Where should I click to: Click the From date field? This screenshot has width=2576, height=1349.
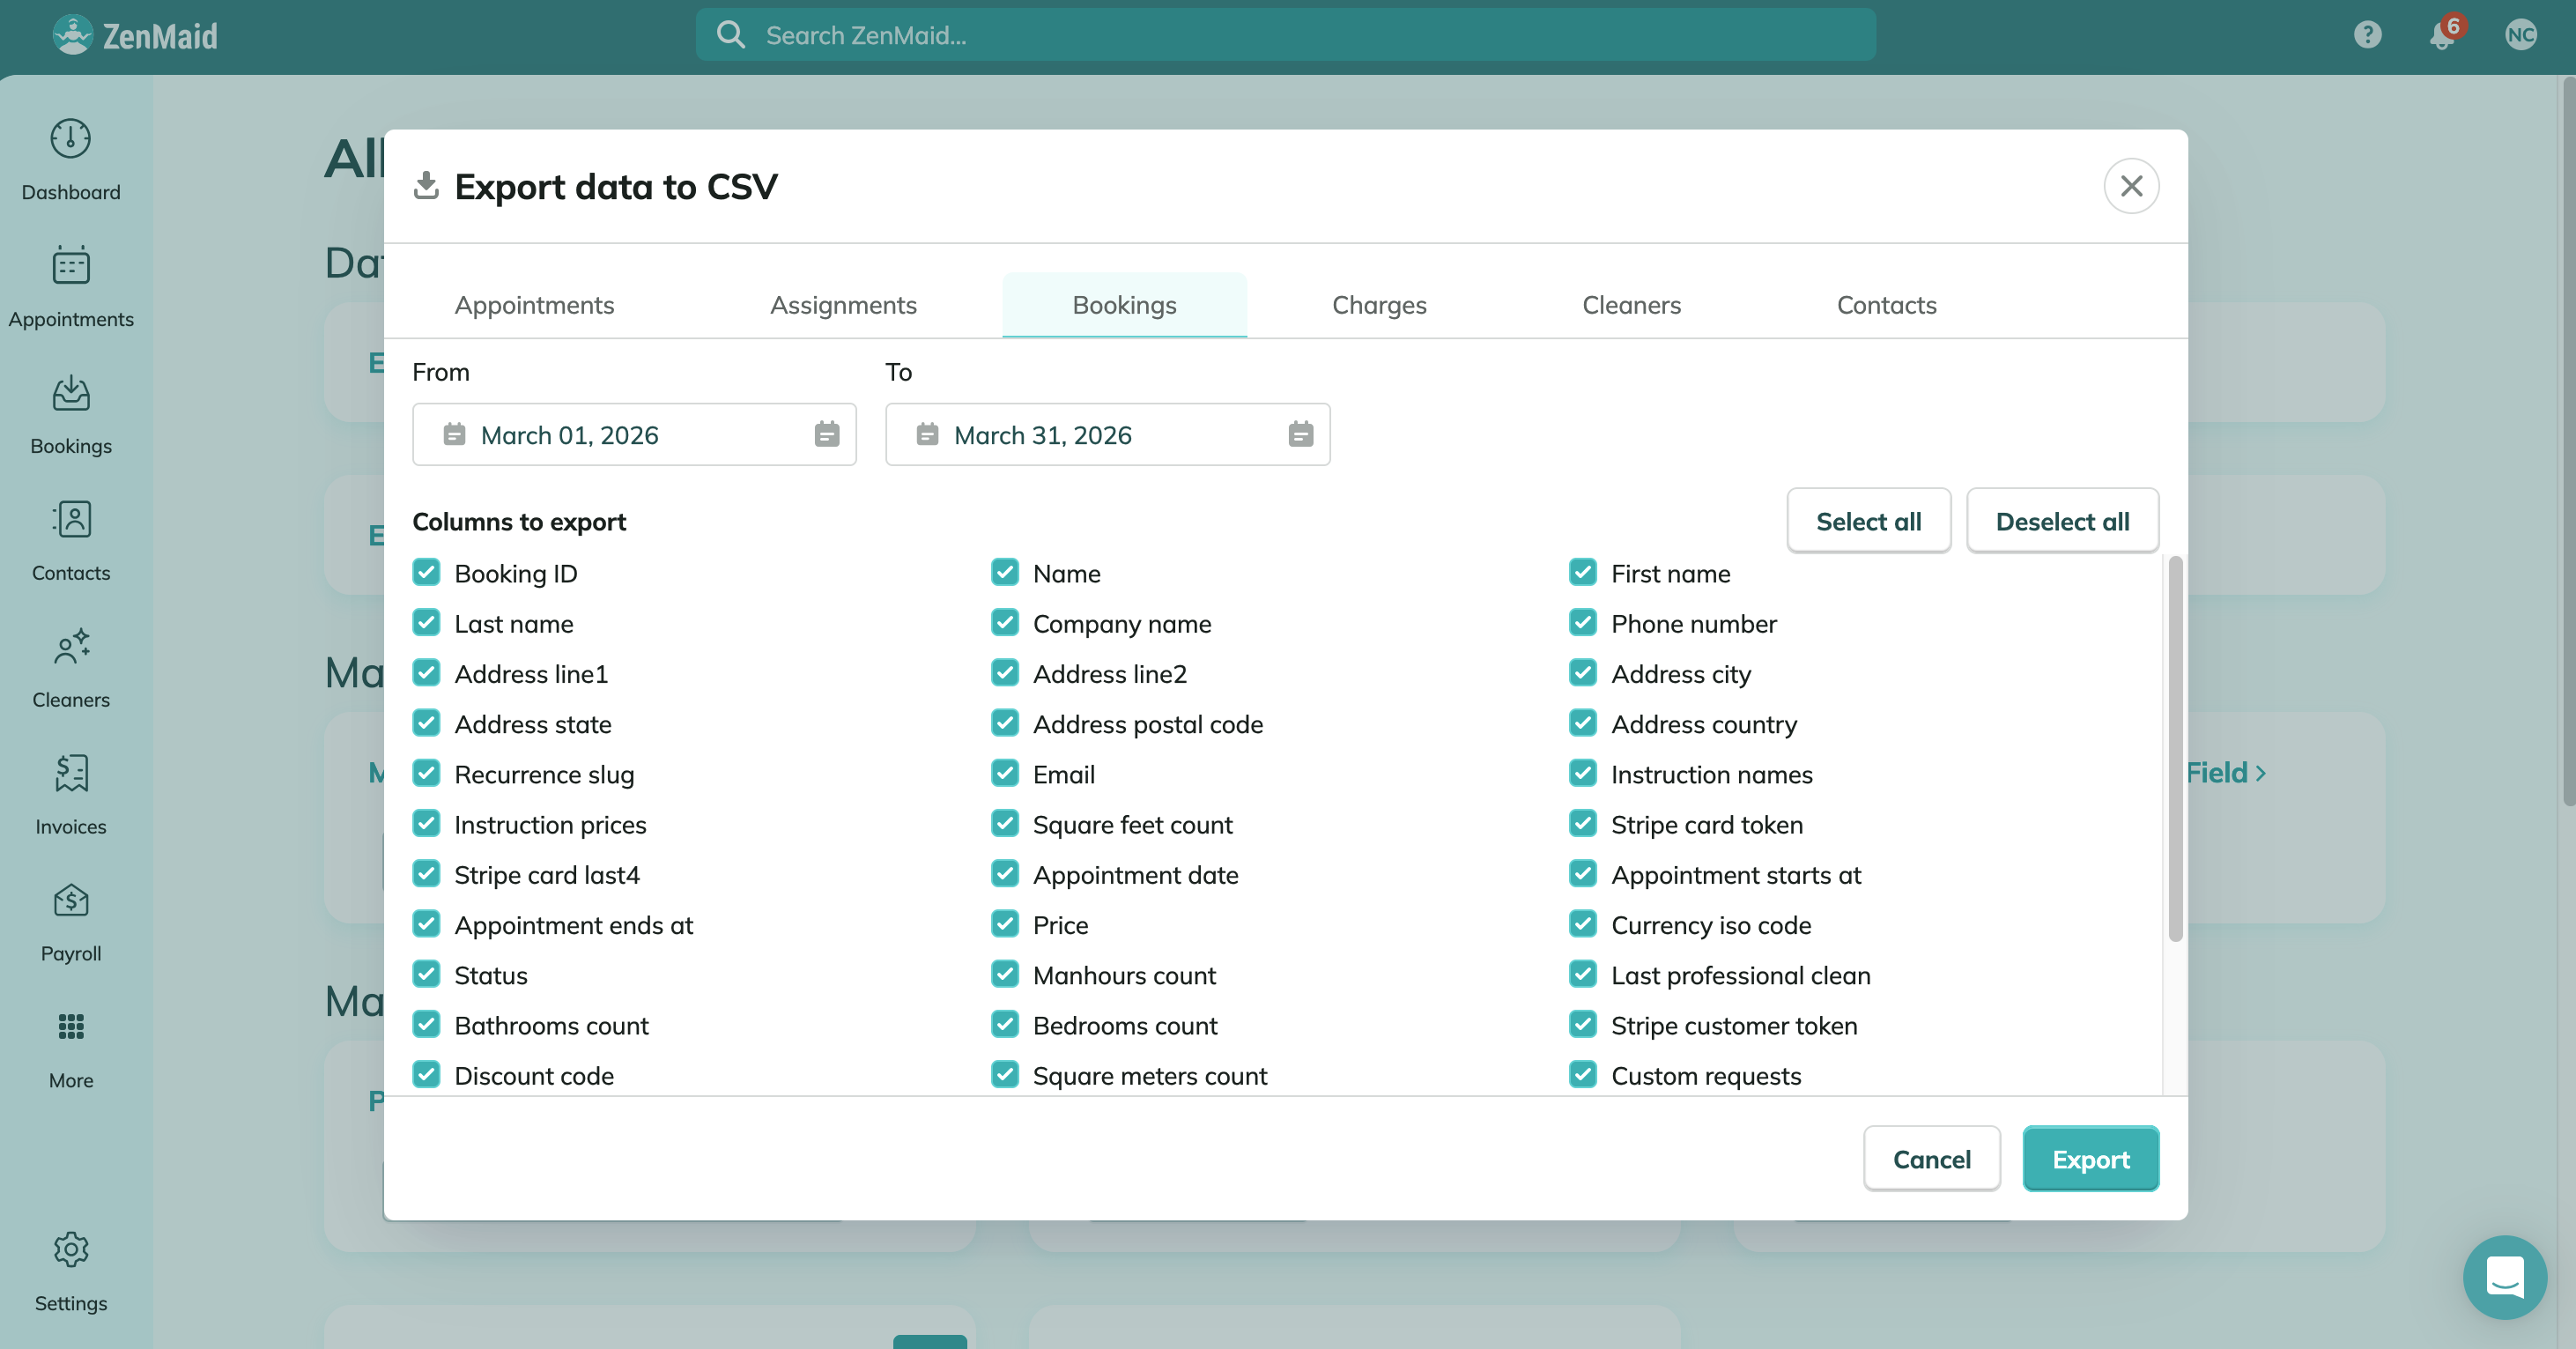[x=634, y=434]
